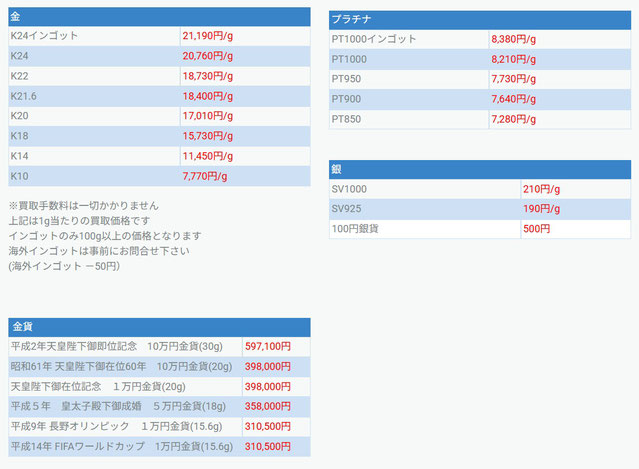639x469 pixels.
Task: Select the PT900 row label
Action: tap(346, 99)
